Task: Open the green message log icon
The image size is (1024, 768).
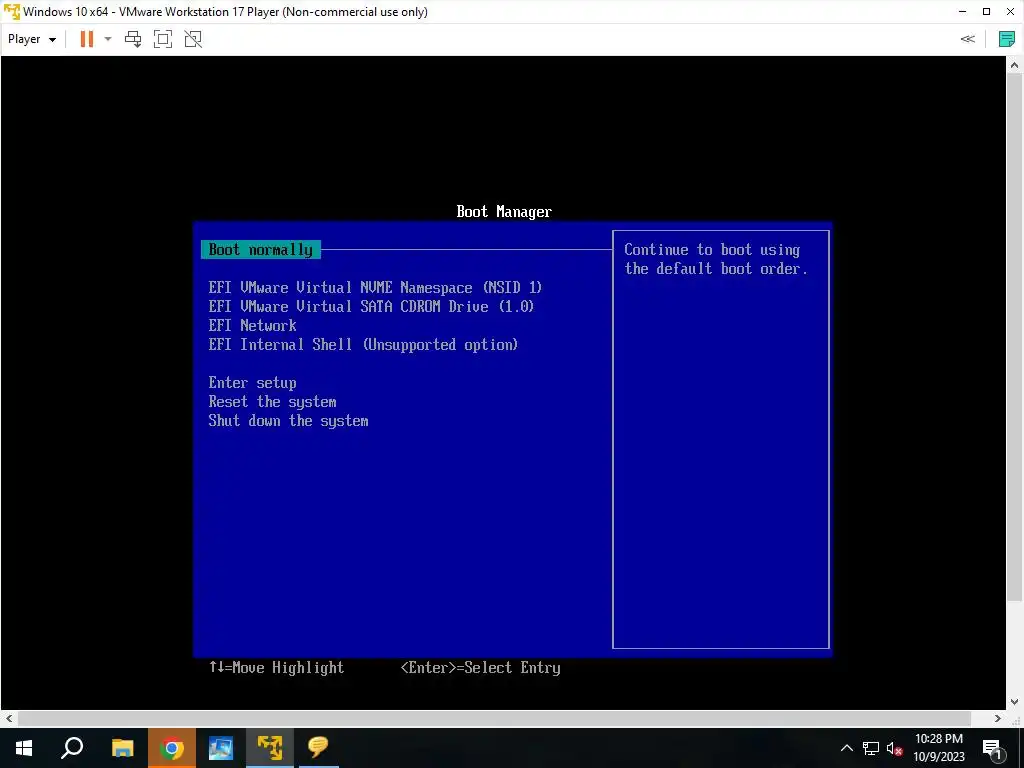Action: [x=1006, y=39]
